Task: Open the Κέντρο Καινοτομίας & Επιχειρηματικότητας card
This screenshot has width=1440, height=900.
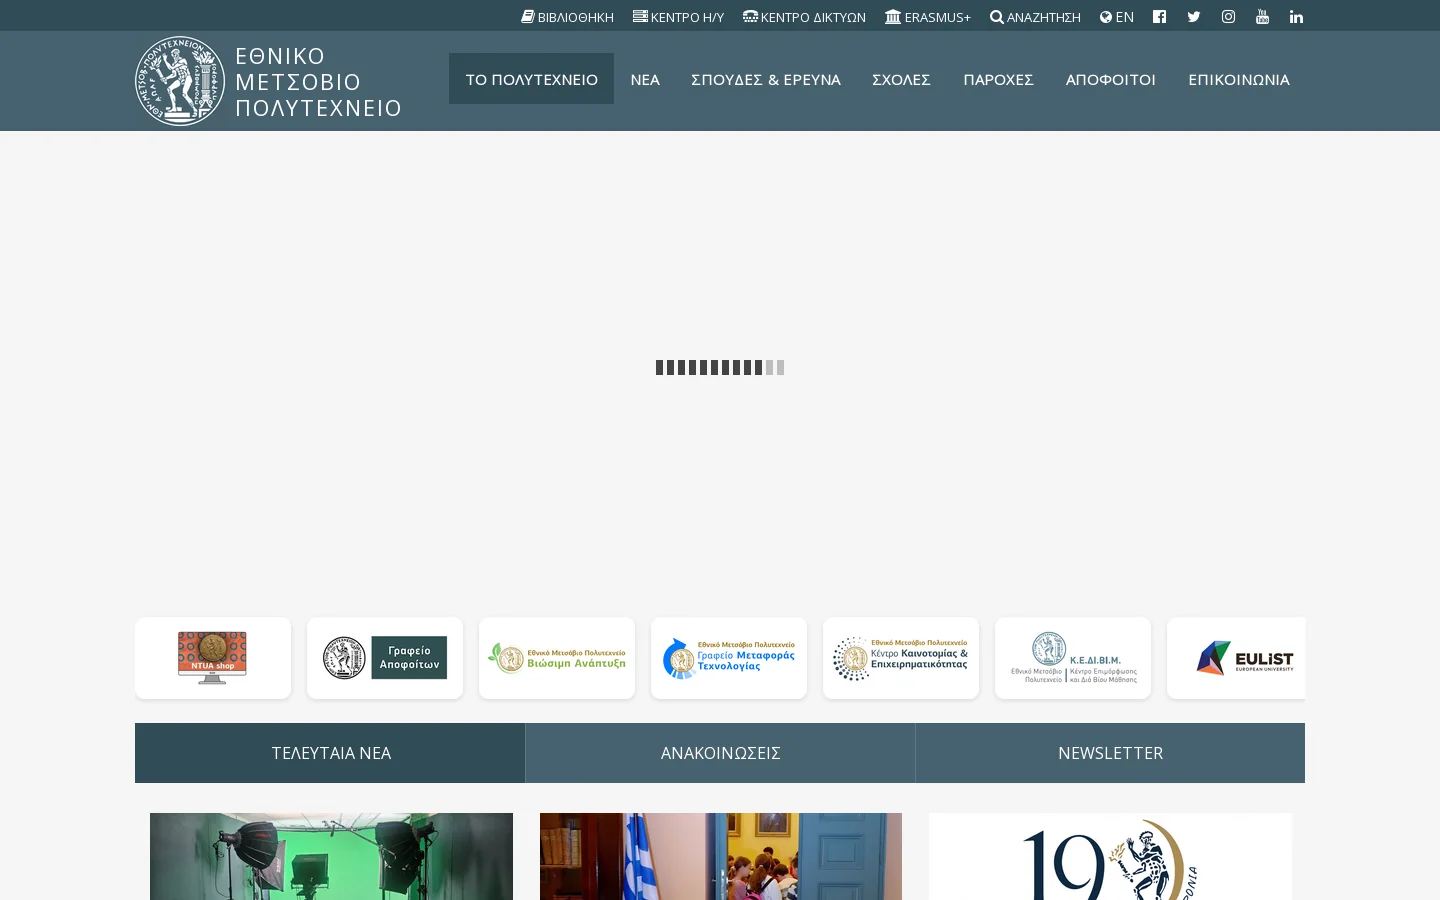Action: 901,658
